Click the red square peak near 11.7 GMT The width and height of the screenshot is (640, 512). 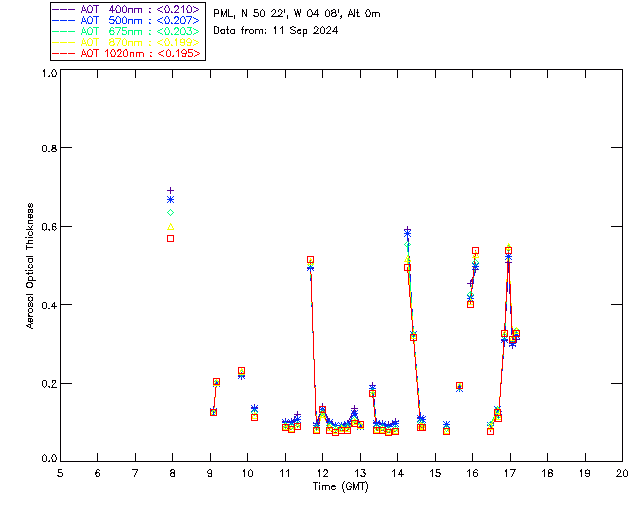coord(310,260)
